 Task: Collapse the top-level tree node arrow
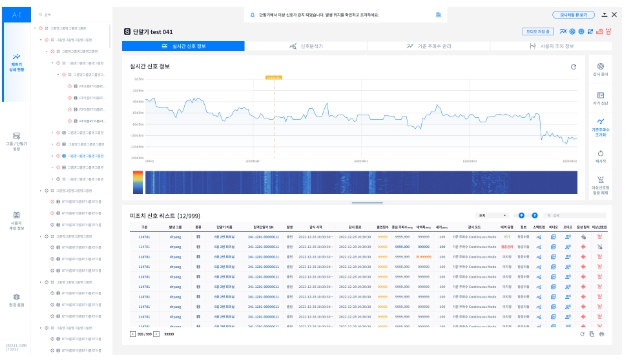coord(35,28)
